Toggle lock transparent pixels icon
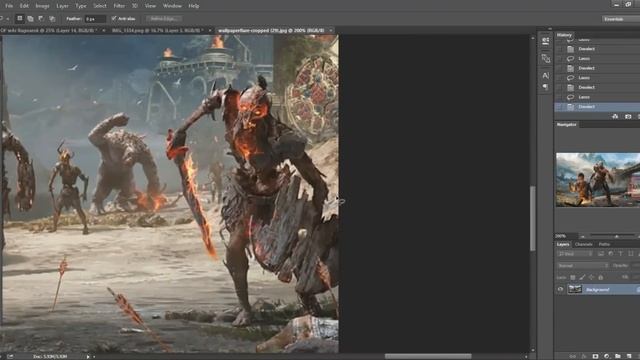 point(573,278)
